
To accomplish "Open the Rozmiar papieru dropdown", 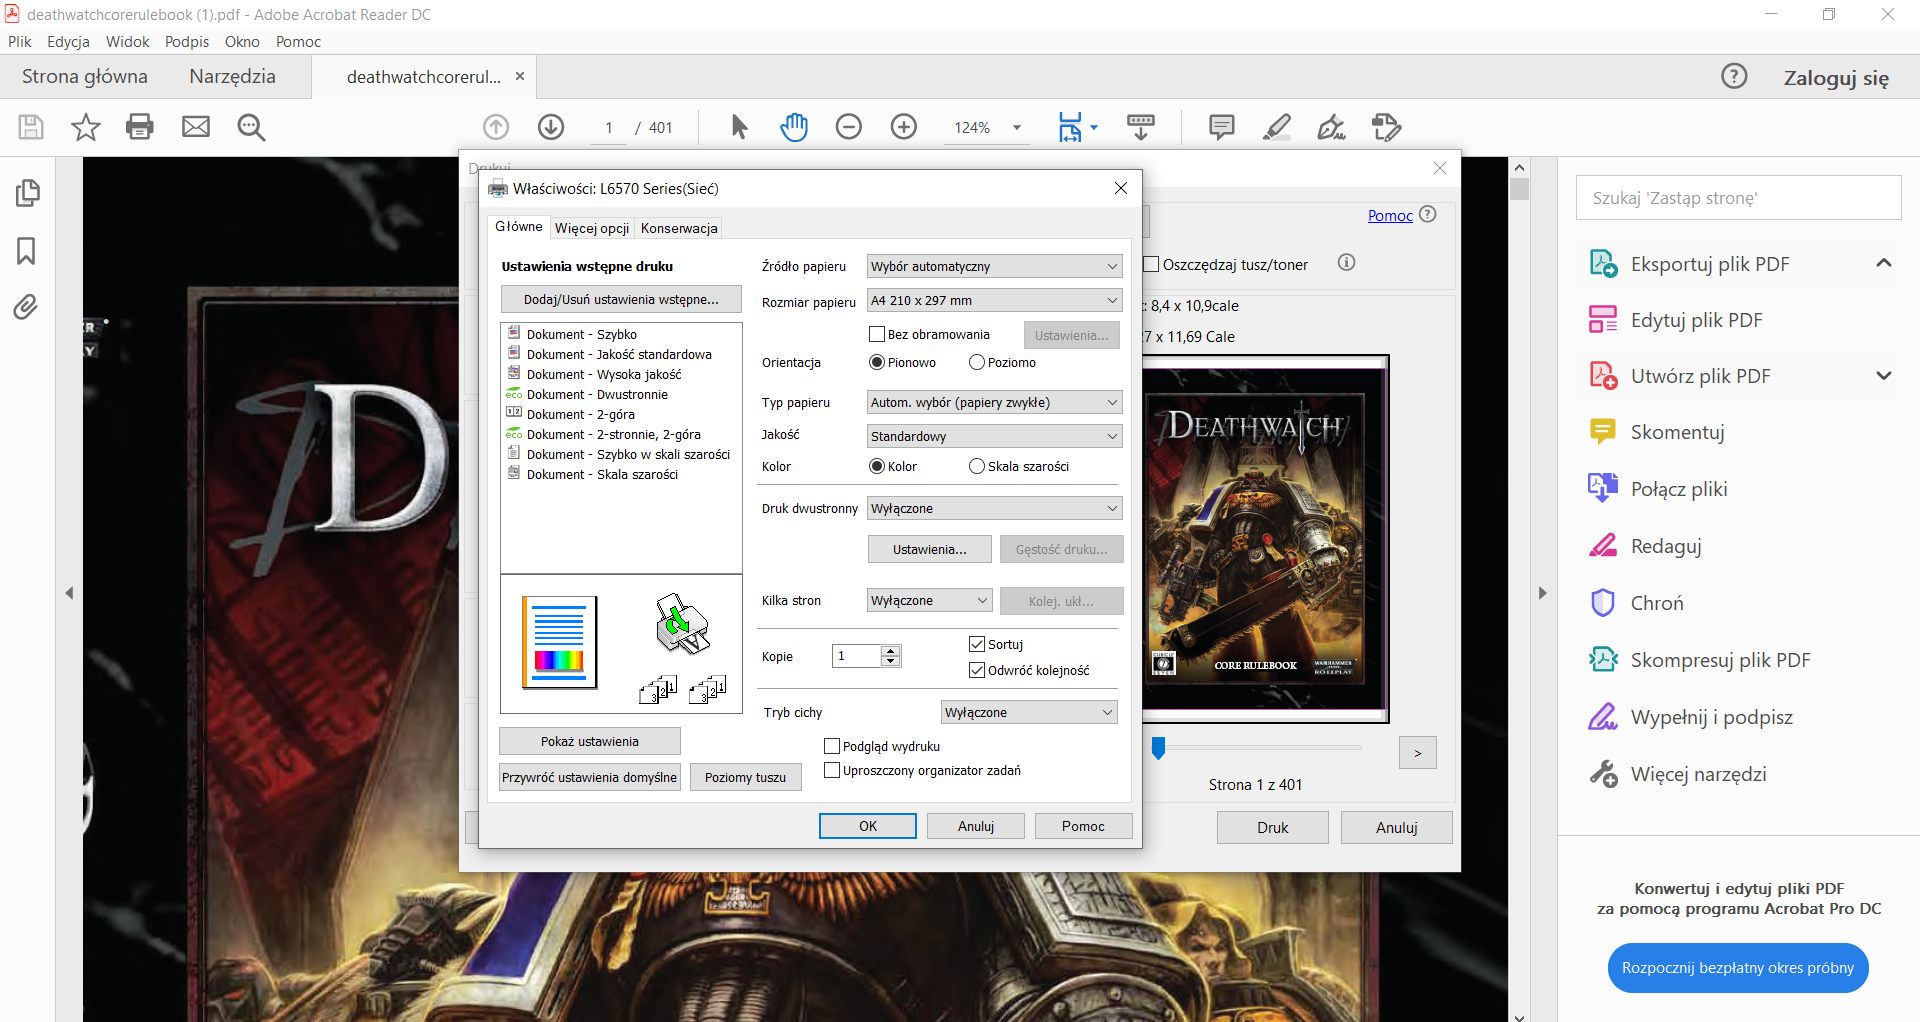I will point(994,301).
